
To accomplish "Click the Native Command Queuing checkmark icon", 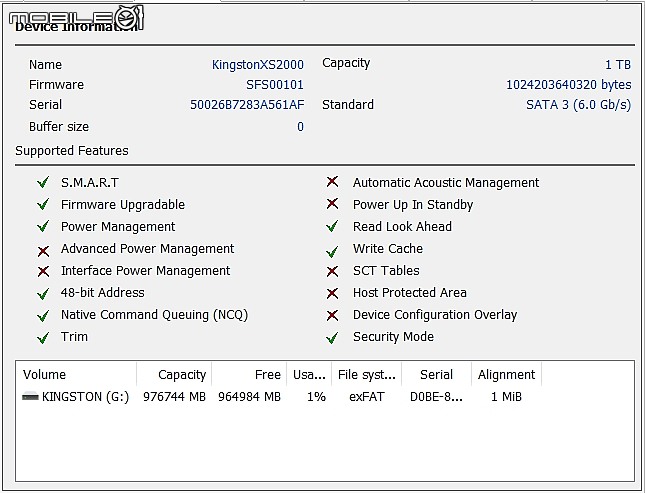I will pyautogui.click(x=43, y=316).
